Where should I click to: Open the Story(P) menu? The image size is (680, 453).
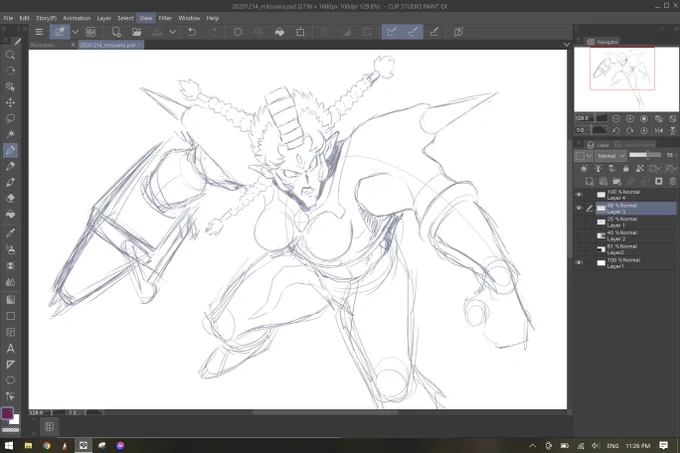click(46, 18)
